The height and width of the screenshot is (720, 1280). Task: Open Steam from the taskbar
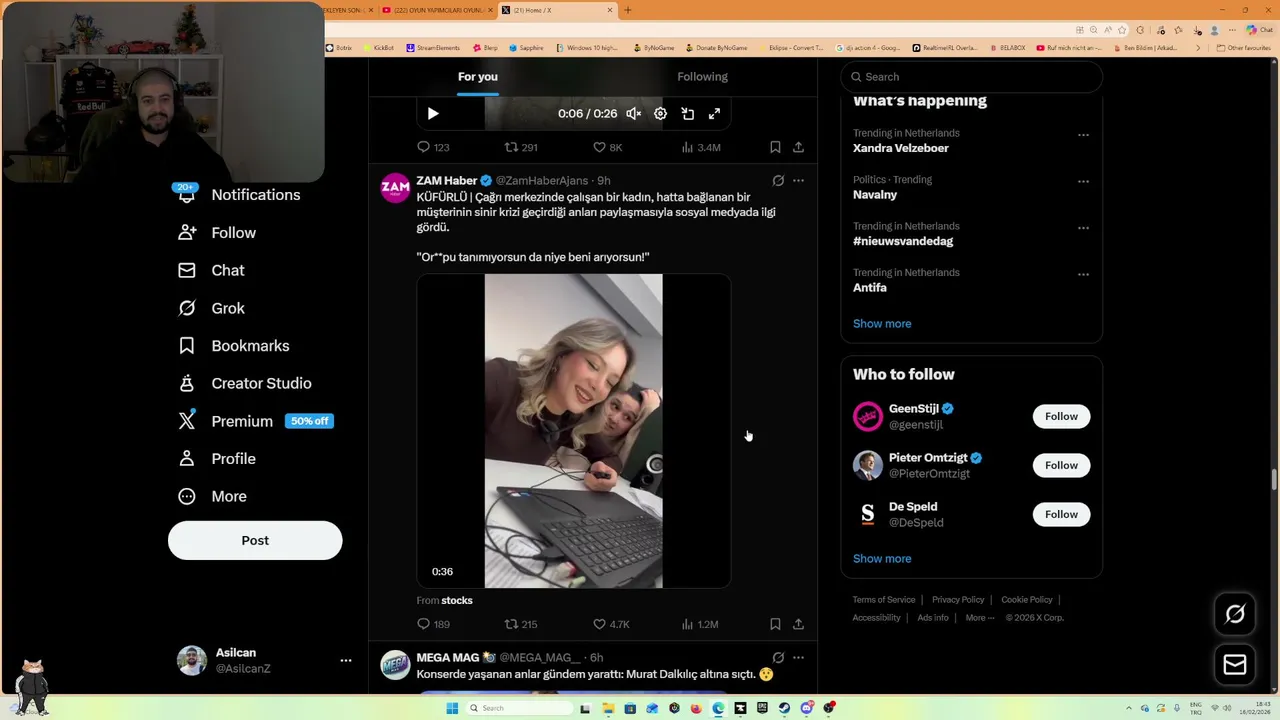(x=784, y=708)
